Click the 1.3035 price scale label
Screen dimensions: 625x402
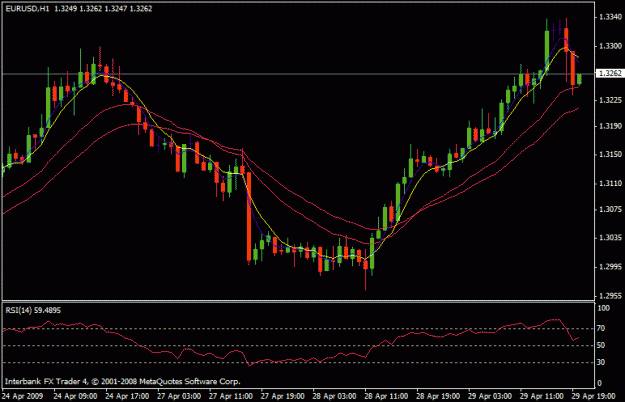coord(610,238)
